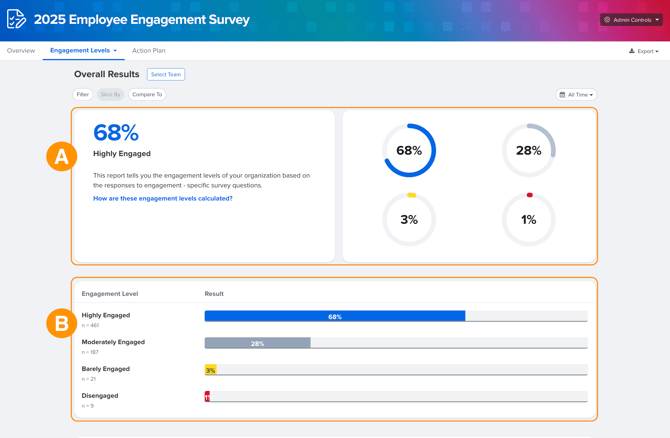Click the Highly Engaged 68% blue bar
Screen dimensions: 670x438
pyautogui.click(x=335, y=316)
